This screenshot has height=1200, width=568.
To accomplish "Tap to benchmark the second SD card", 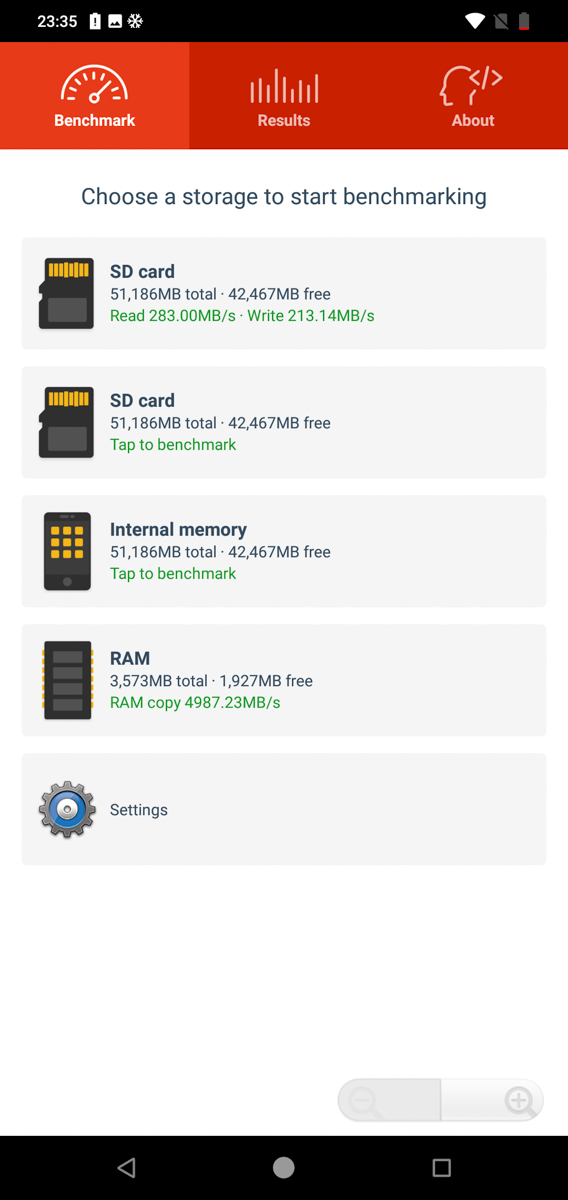I will click(173, 445).
